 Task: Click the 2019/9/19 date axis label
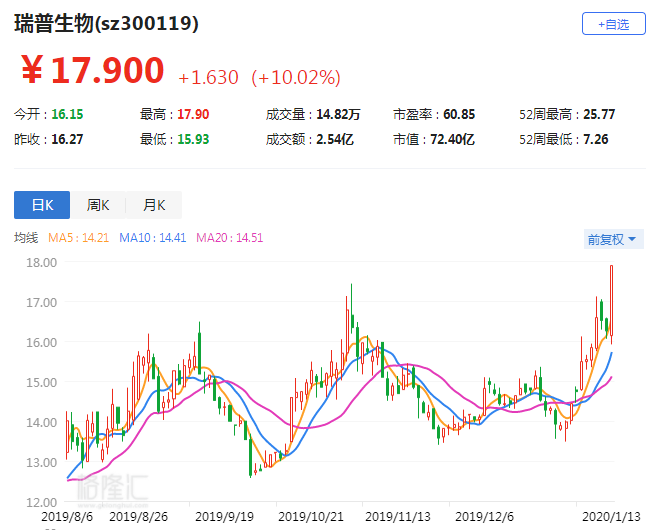click(225, 517)
